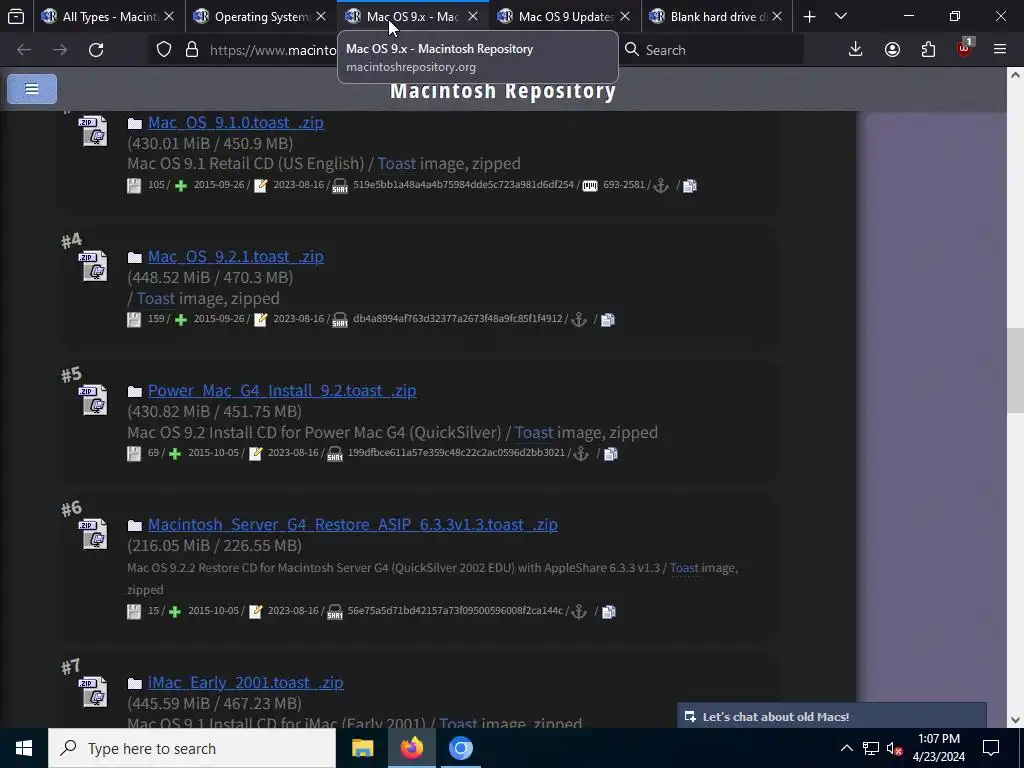
Task: Click anchor icon in Macintosh_Server_G4 row
Action: [579, 612]
